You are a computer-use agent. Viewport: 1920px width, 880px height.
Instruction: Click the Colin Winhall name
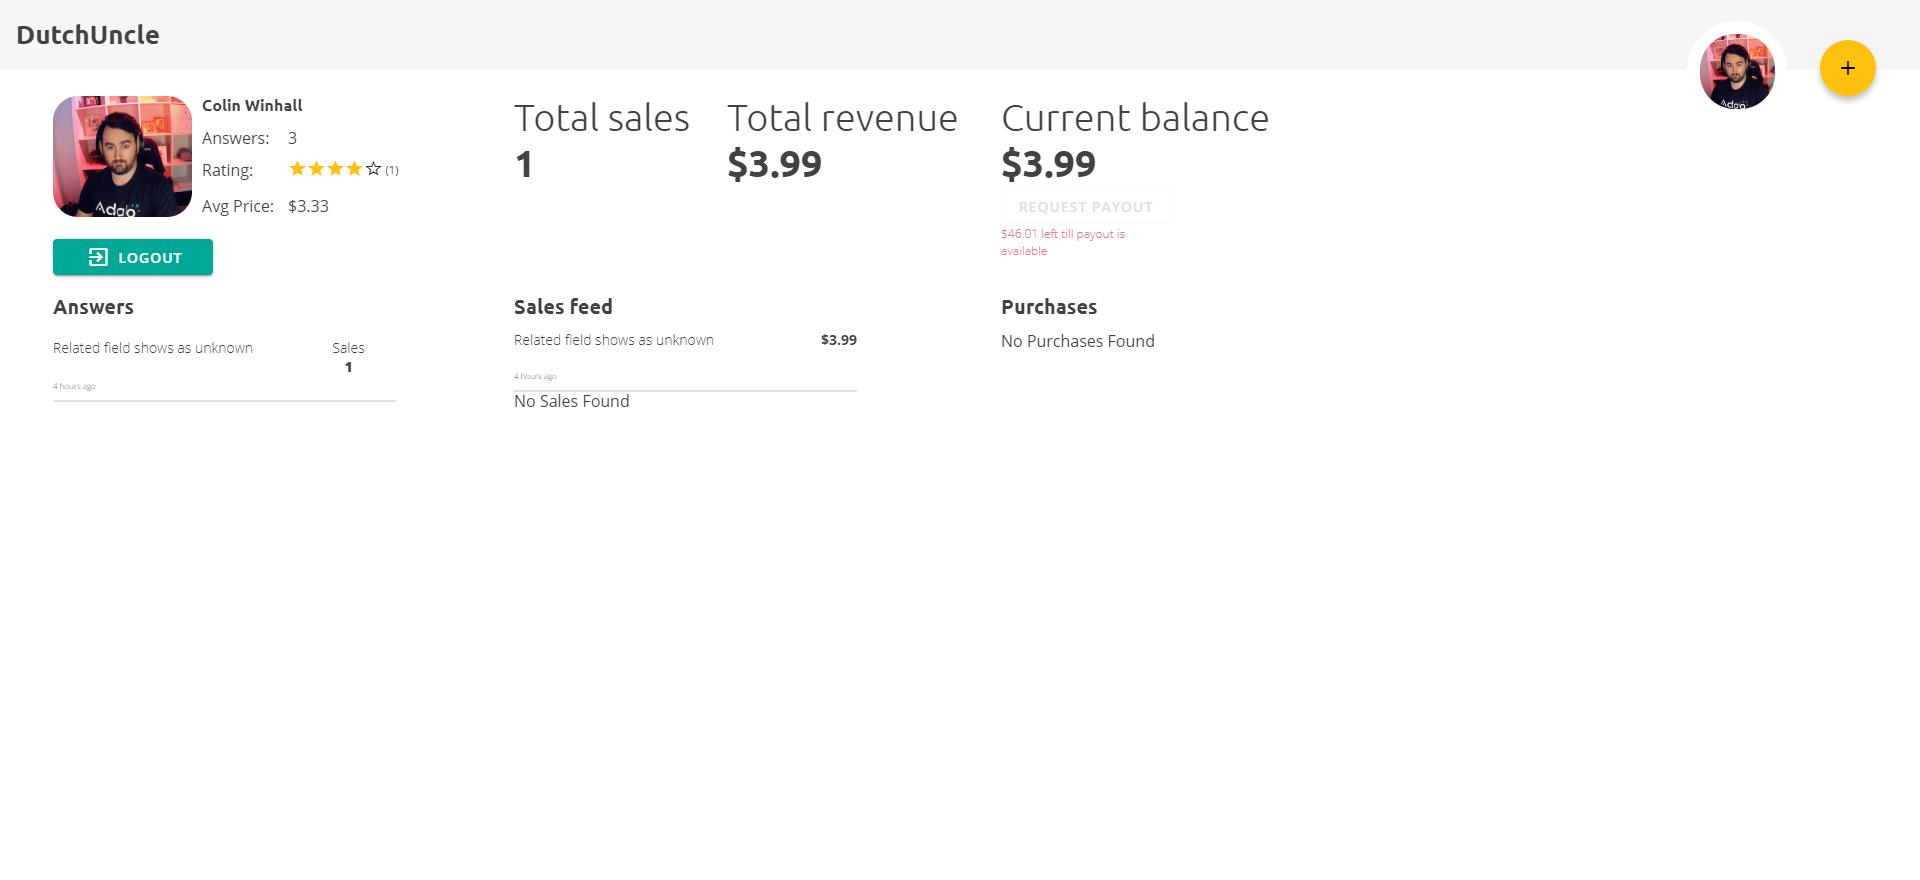(x=252, y=105)
